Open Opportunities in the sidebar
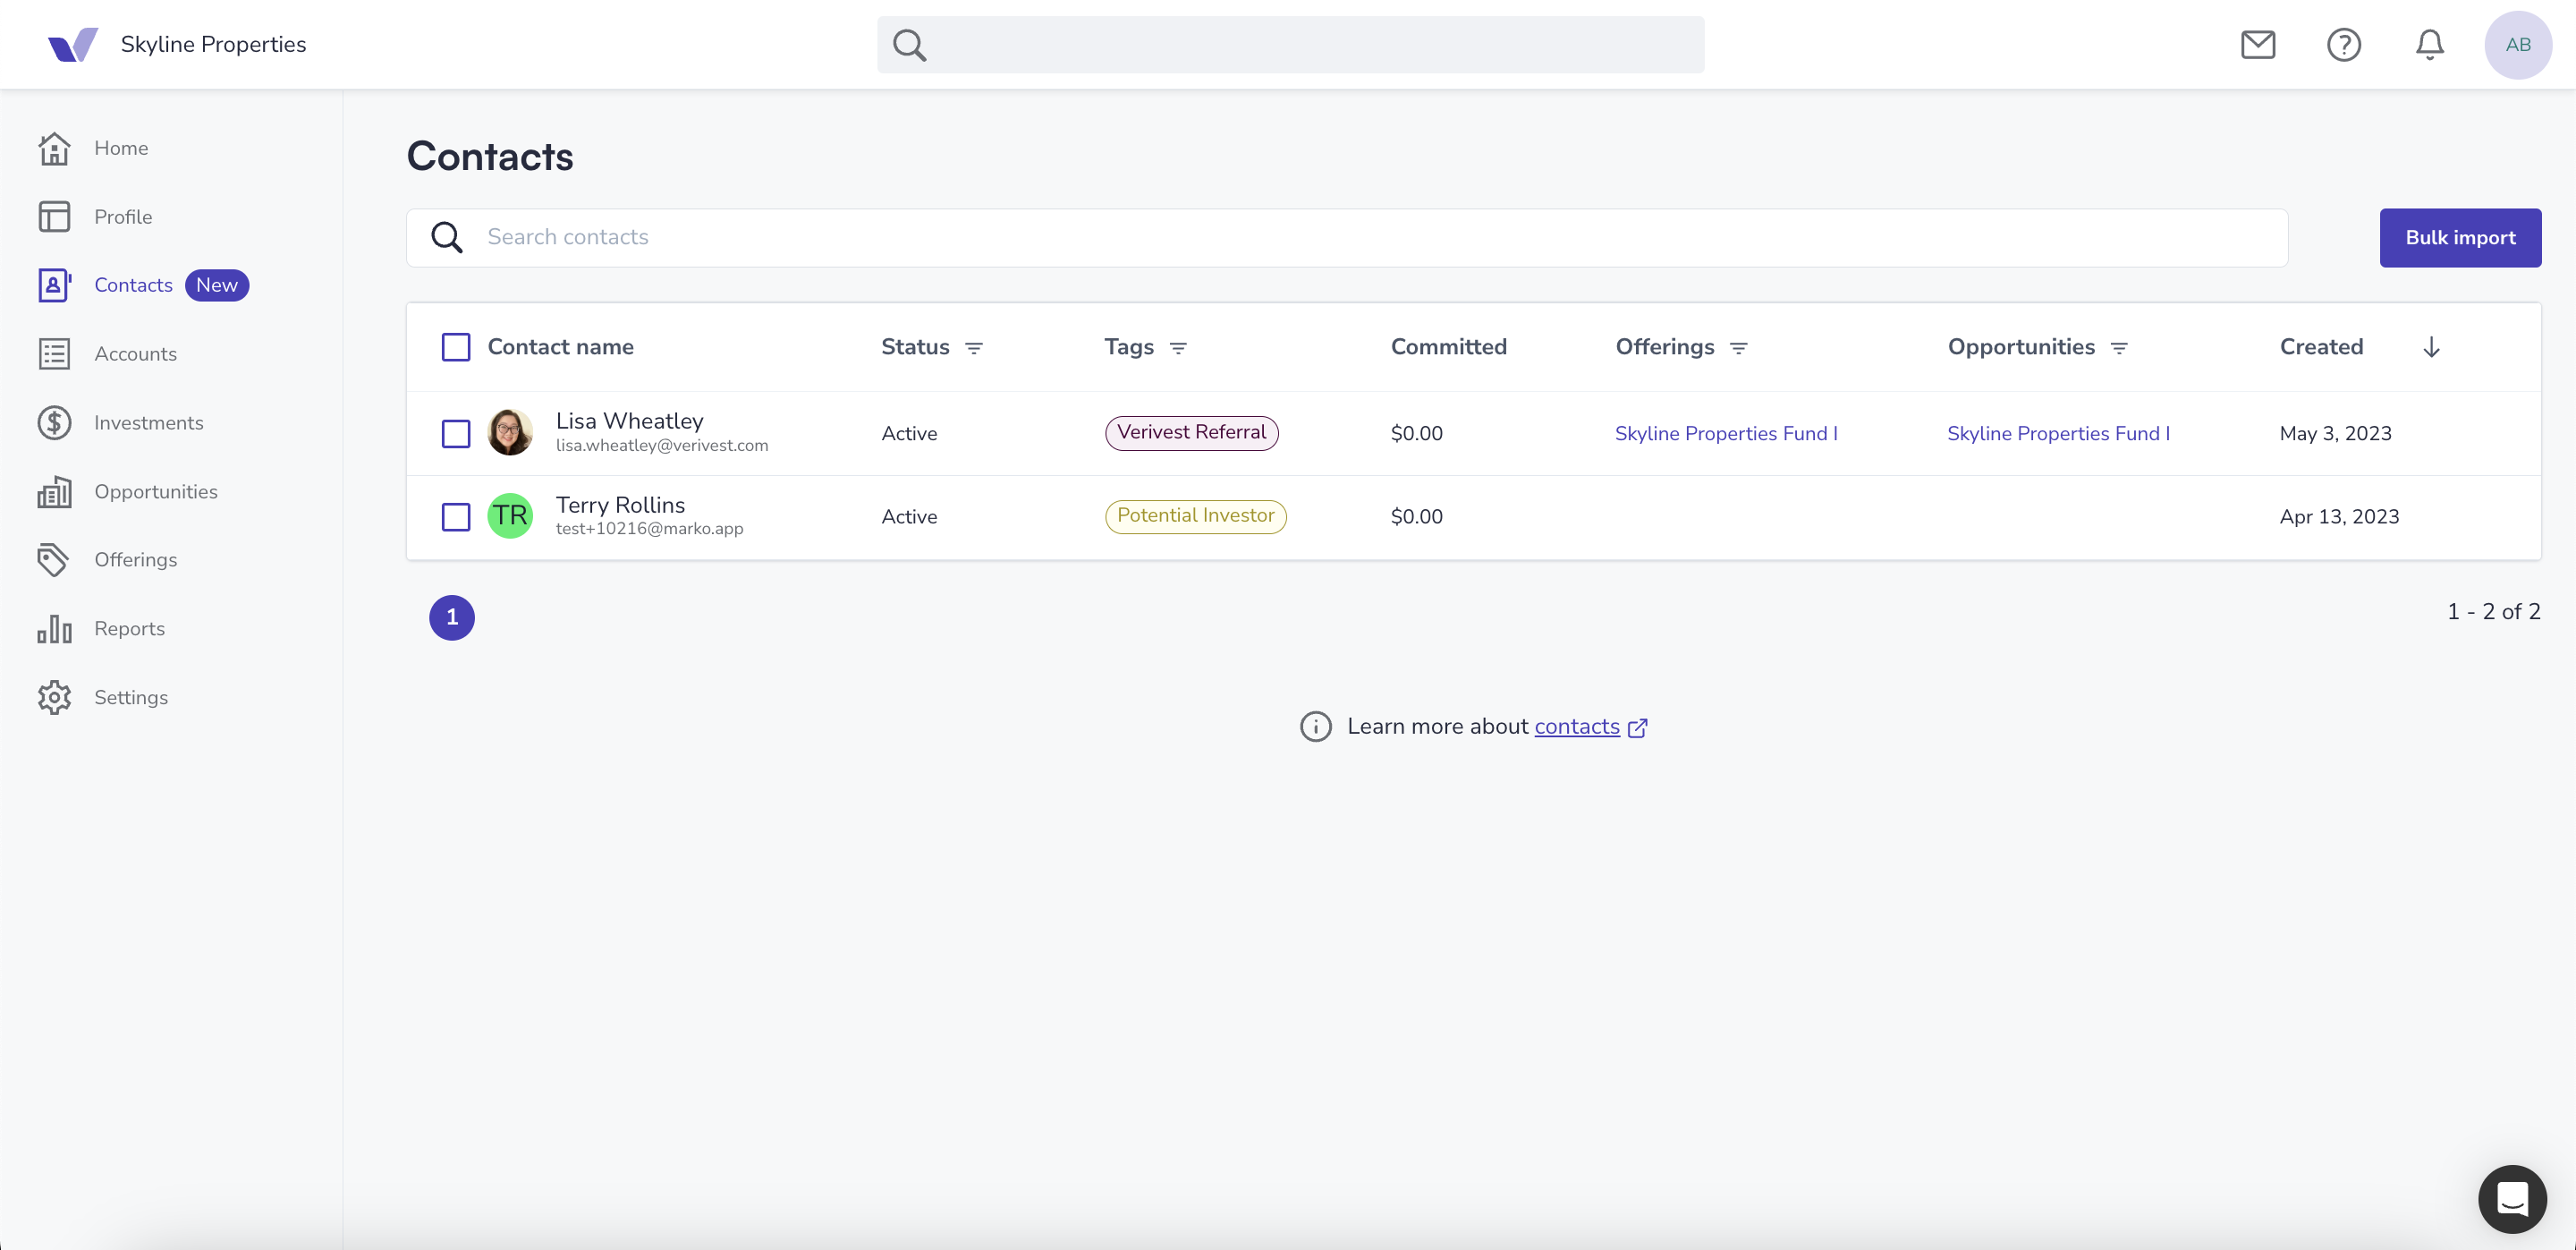This screenshot has width=2576, height=1250. coord(156,492)
